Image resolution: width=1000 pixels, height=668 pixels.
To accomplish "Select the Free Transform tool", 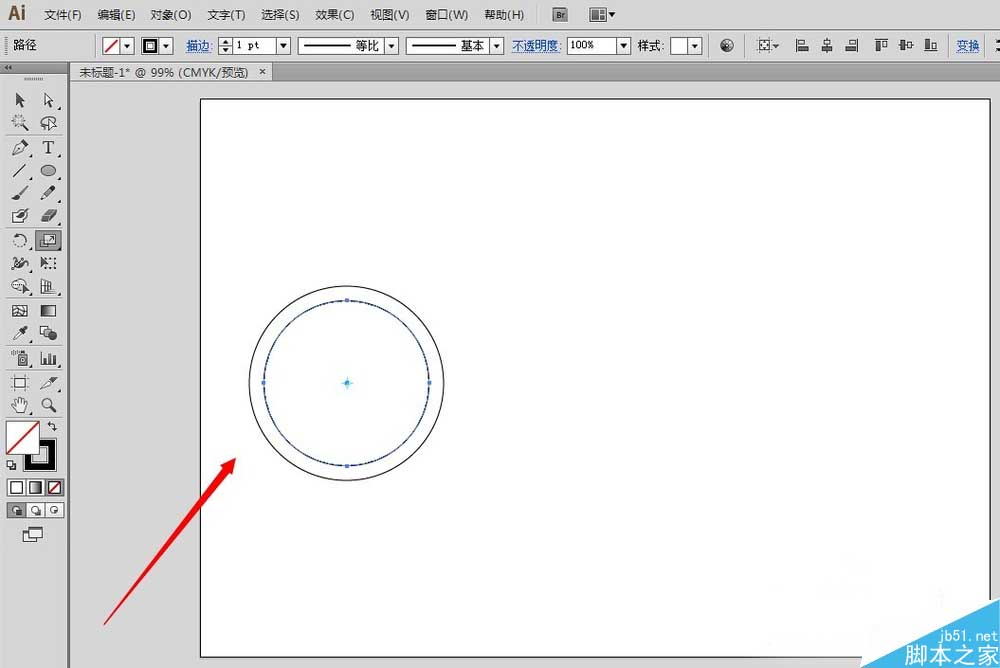I will point(48,263).
